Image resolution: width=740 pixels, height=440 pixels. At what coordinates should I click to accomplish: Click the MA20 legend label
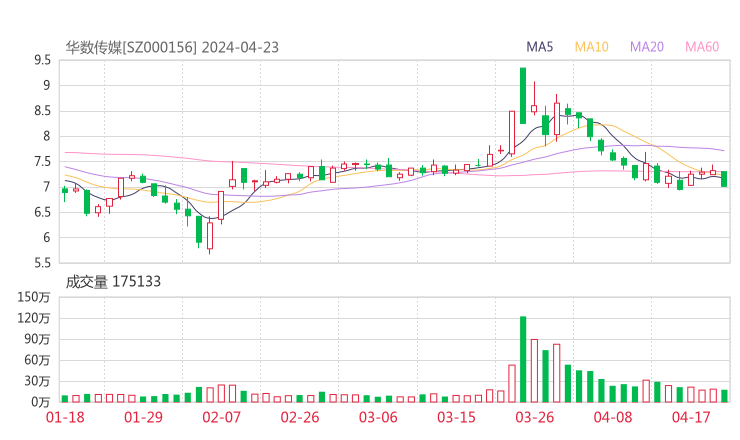pyautogui.click(x=647, y=47)
